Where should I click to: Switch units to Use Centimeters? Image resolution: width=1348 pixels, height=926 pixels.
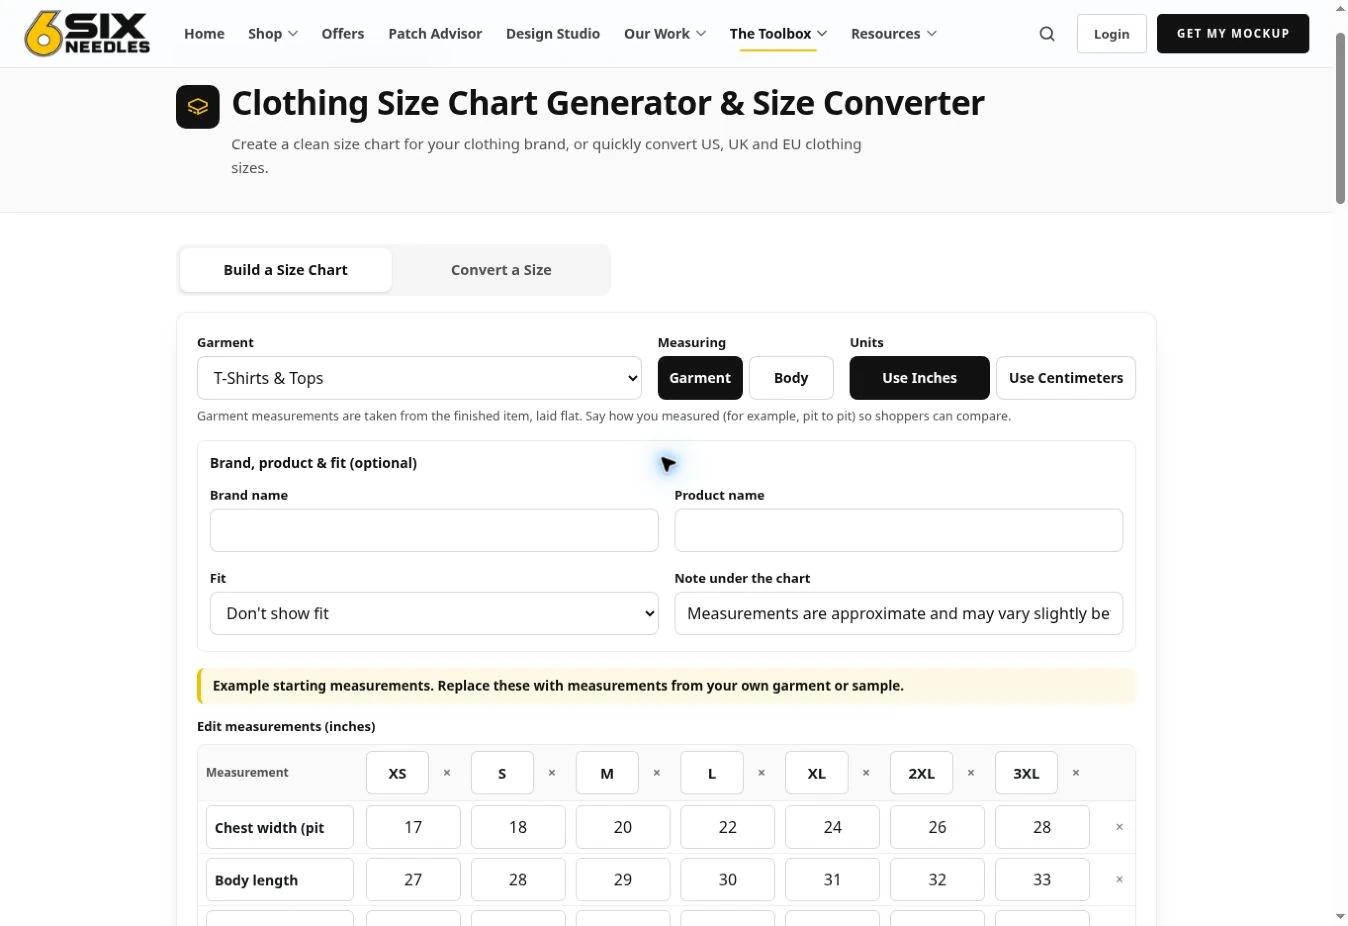(1066, 378)
